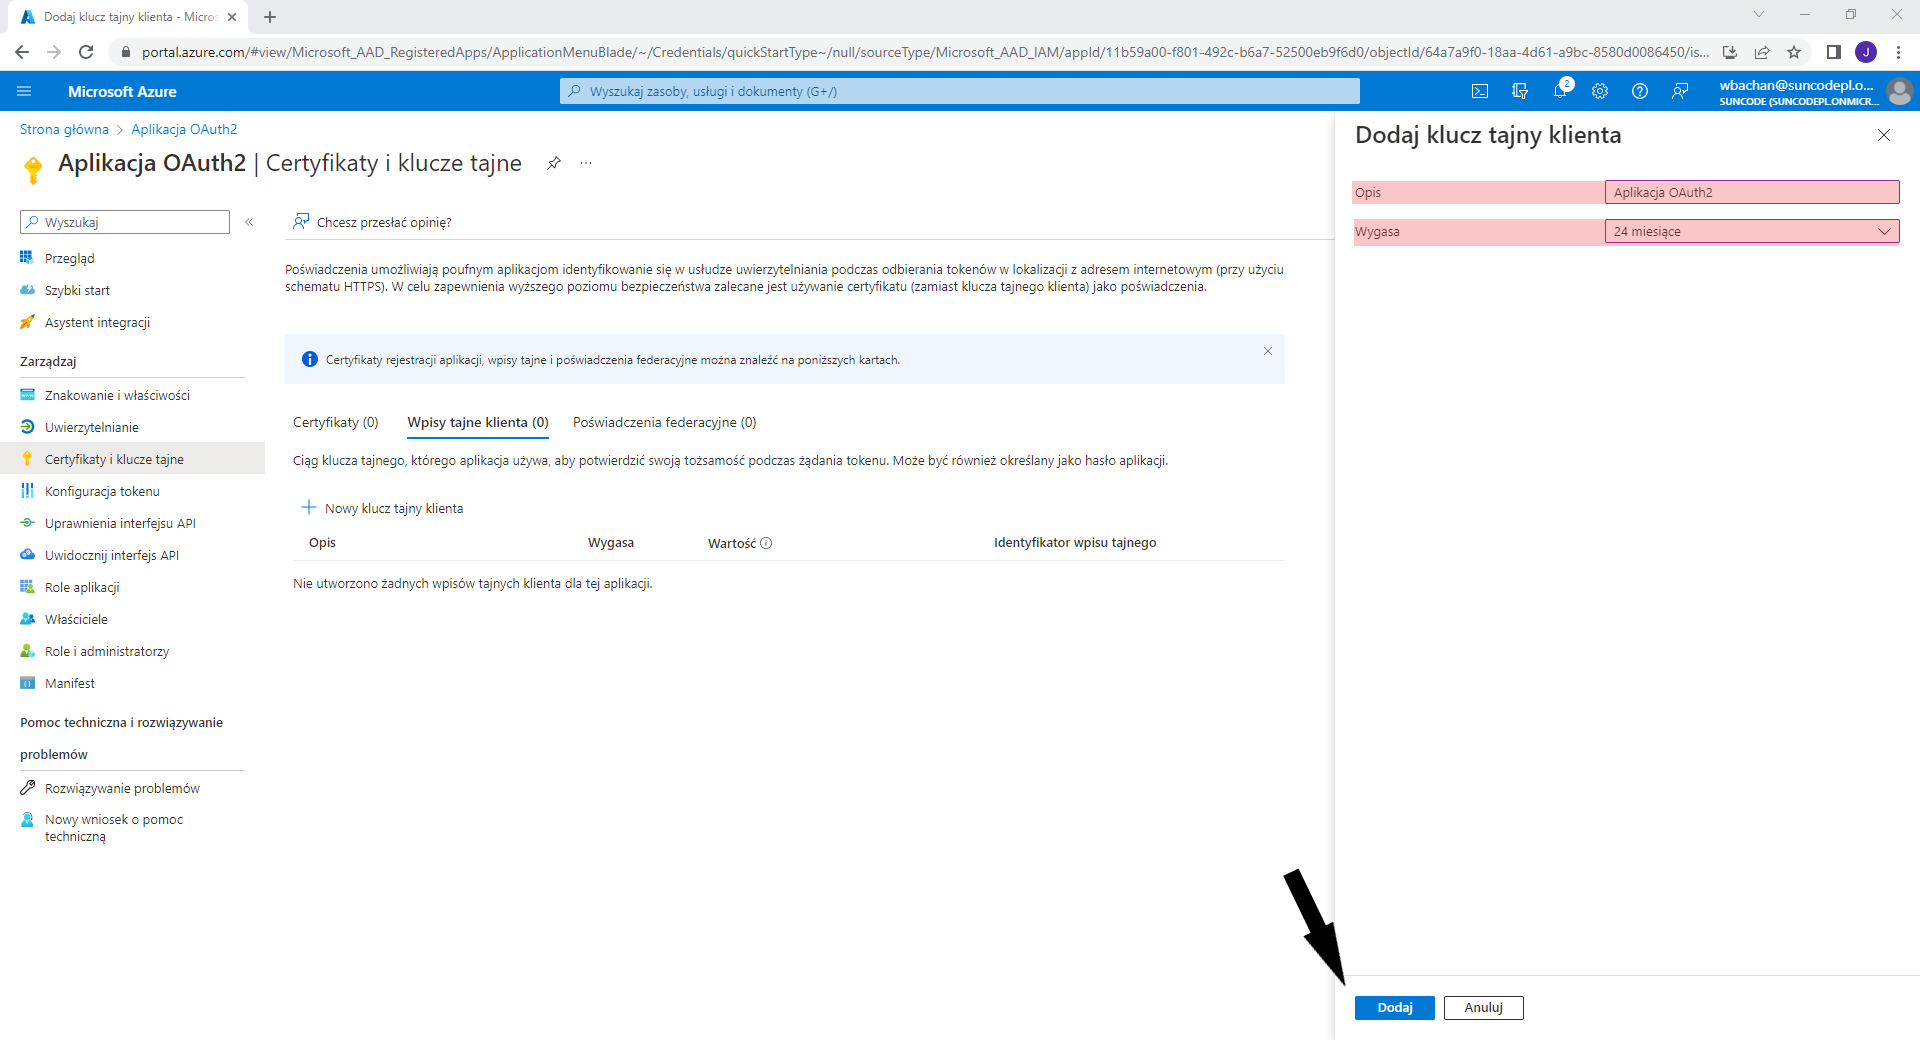The image size is (1920, 1040).
Task: Bookmark this page with the star icon
Action: coord(1794,52)
